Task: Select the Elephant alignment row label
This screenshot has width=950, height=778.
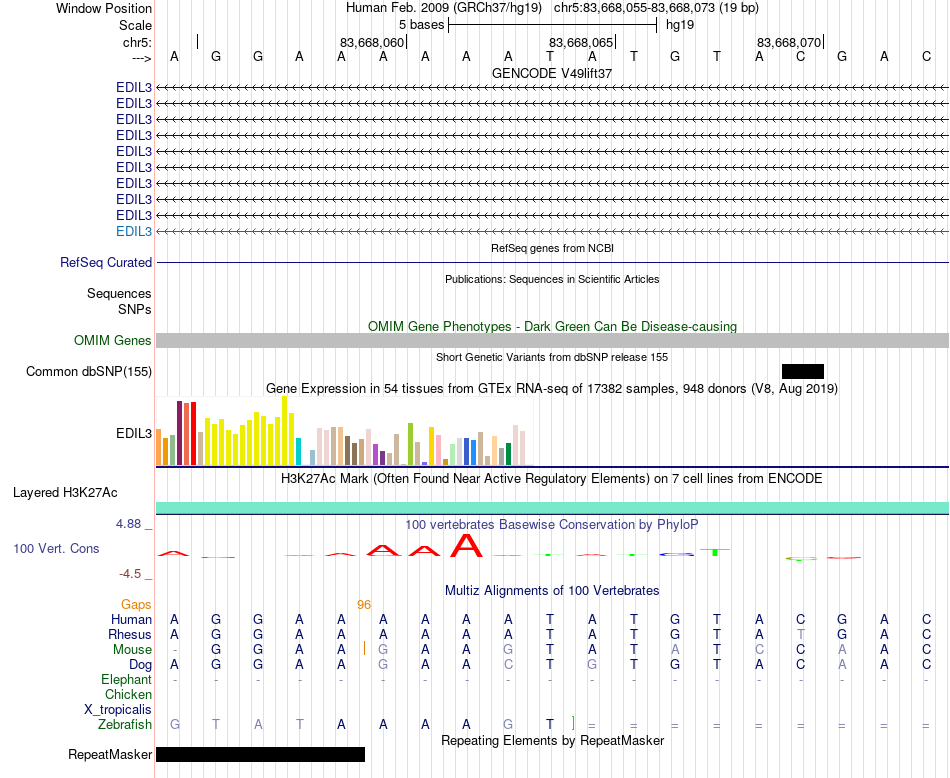Action: click(127, 679)
